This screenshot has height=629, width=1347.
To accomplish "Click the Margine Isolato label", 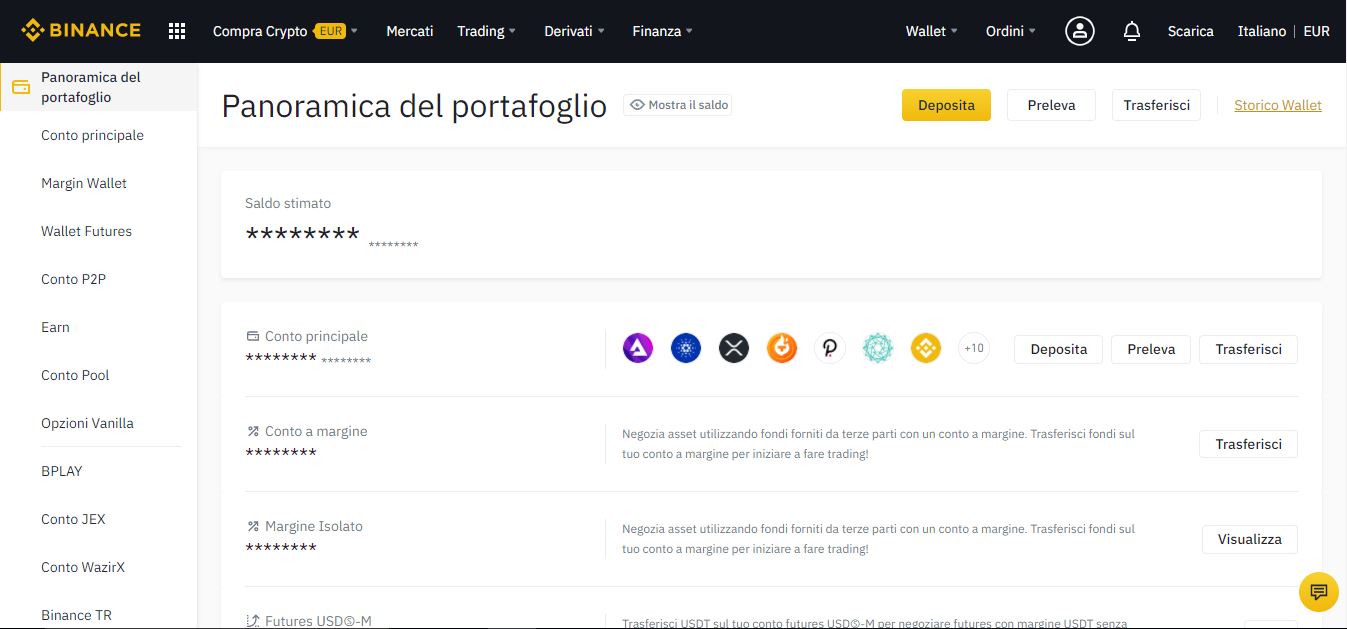I will [x=314, y=526].
